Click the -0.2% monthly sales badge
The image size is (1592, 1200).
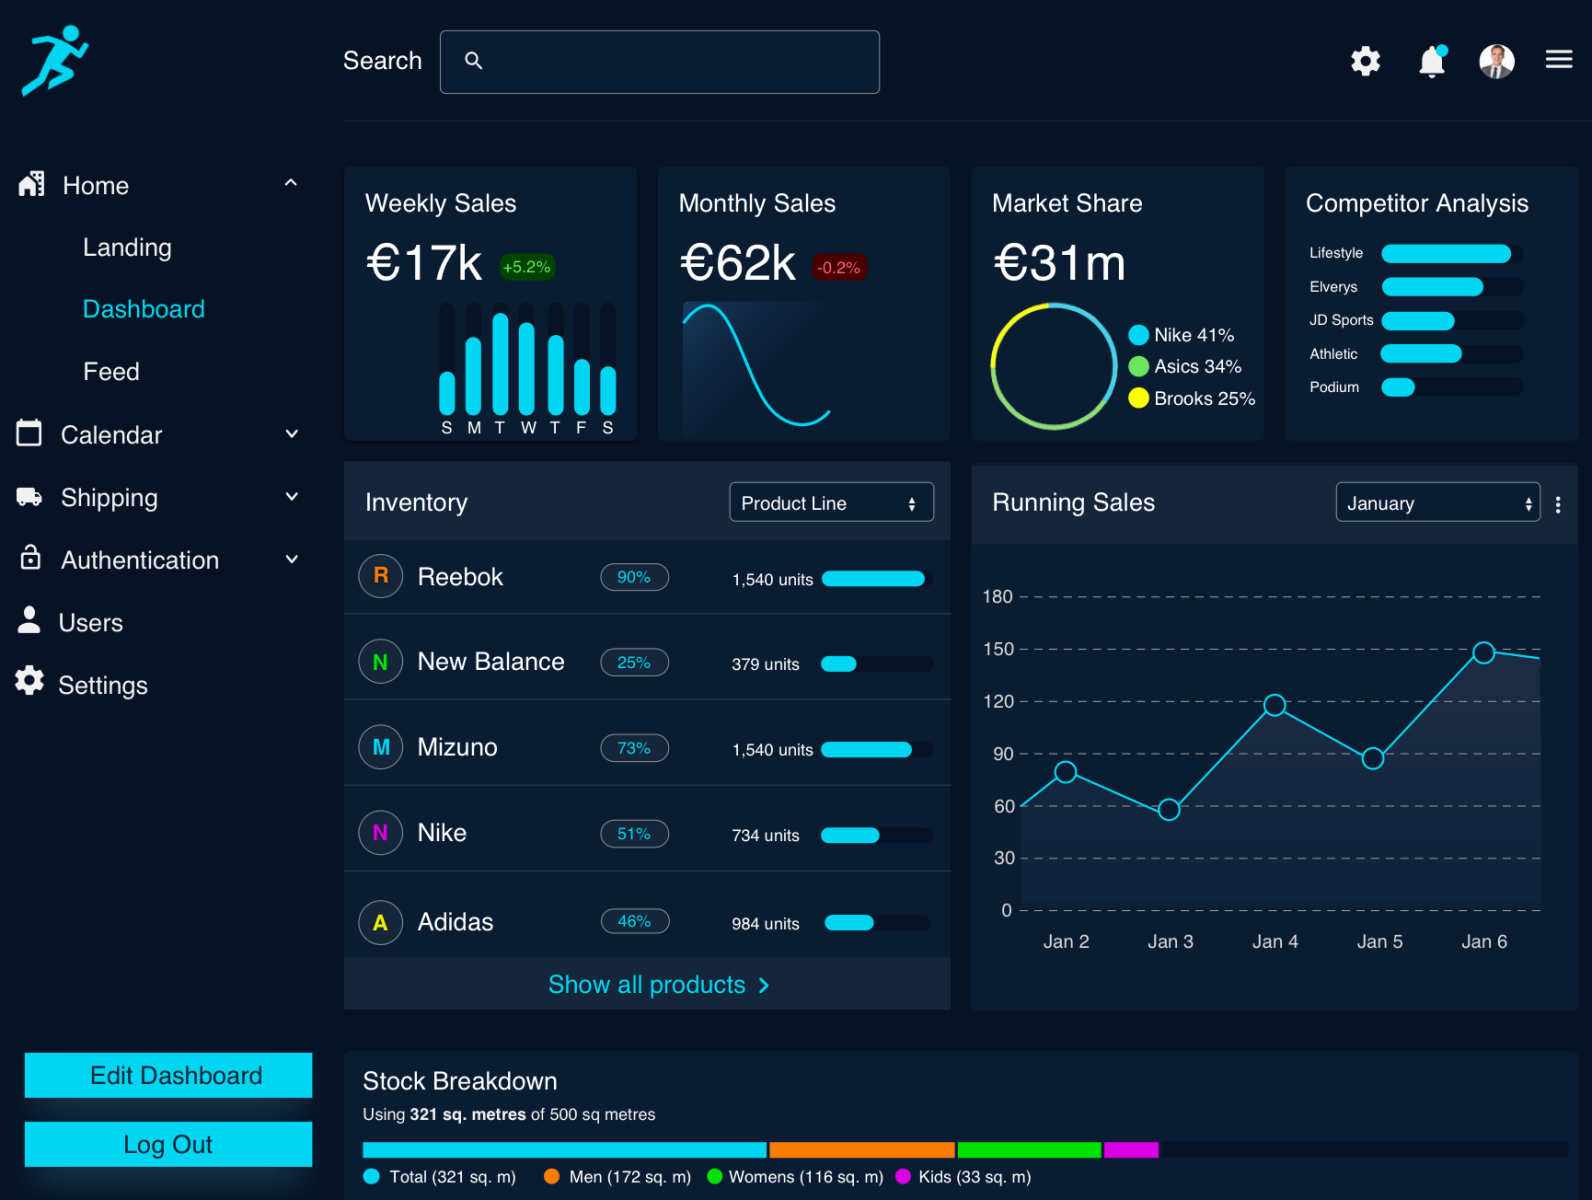click(x=838, y=268)
